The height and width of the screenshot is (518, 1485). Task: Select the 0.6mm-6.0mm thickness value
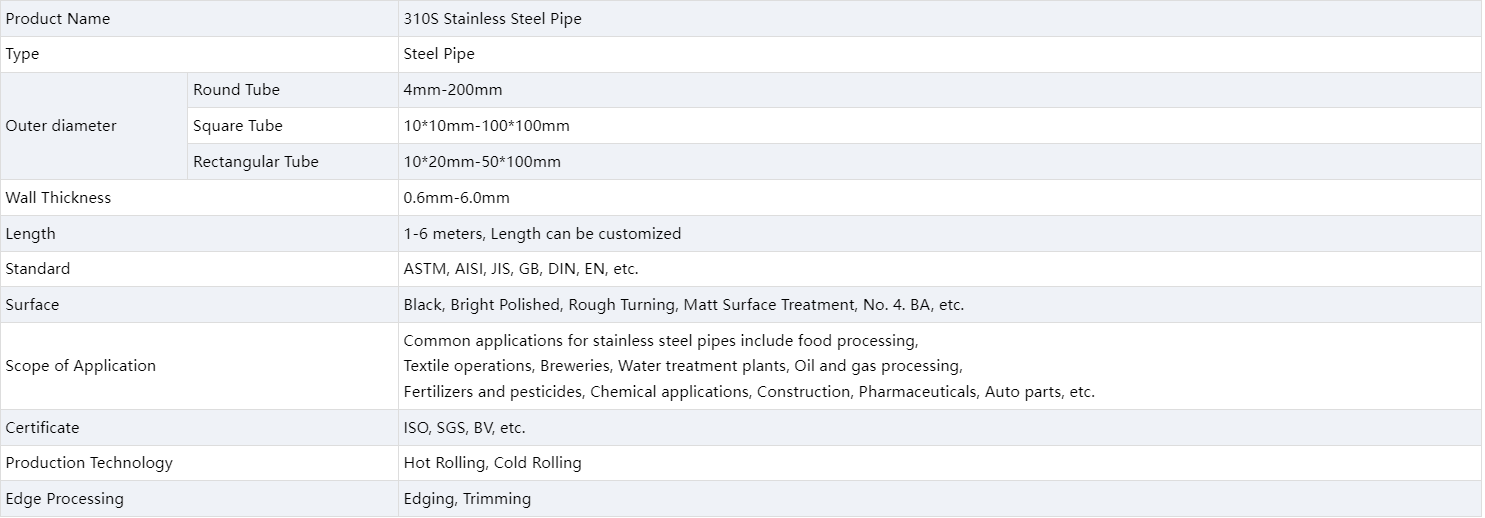pos(456,198)
